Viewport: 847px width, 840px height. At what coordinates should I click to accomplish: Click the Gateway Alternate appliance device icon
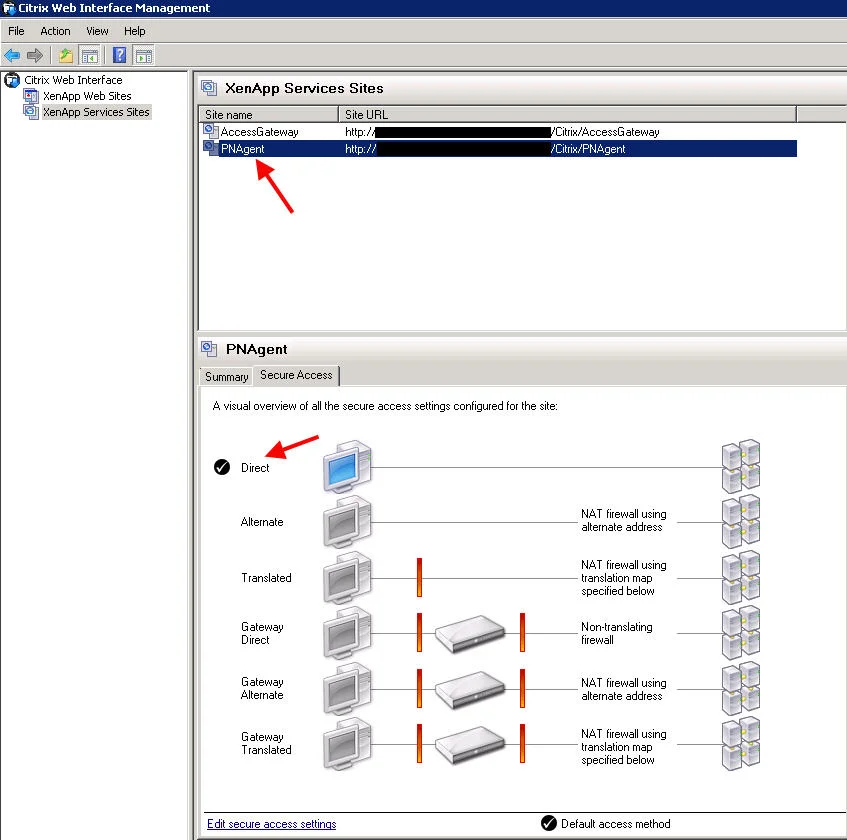coord(470,689)
